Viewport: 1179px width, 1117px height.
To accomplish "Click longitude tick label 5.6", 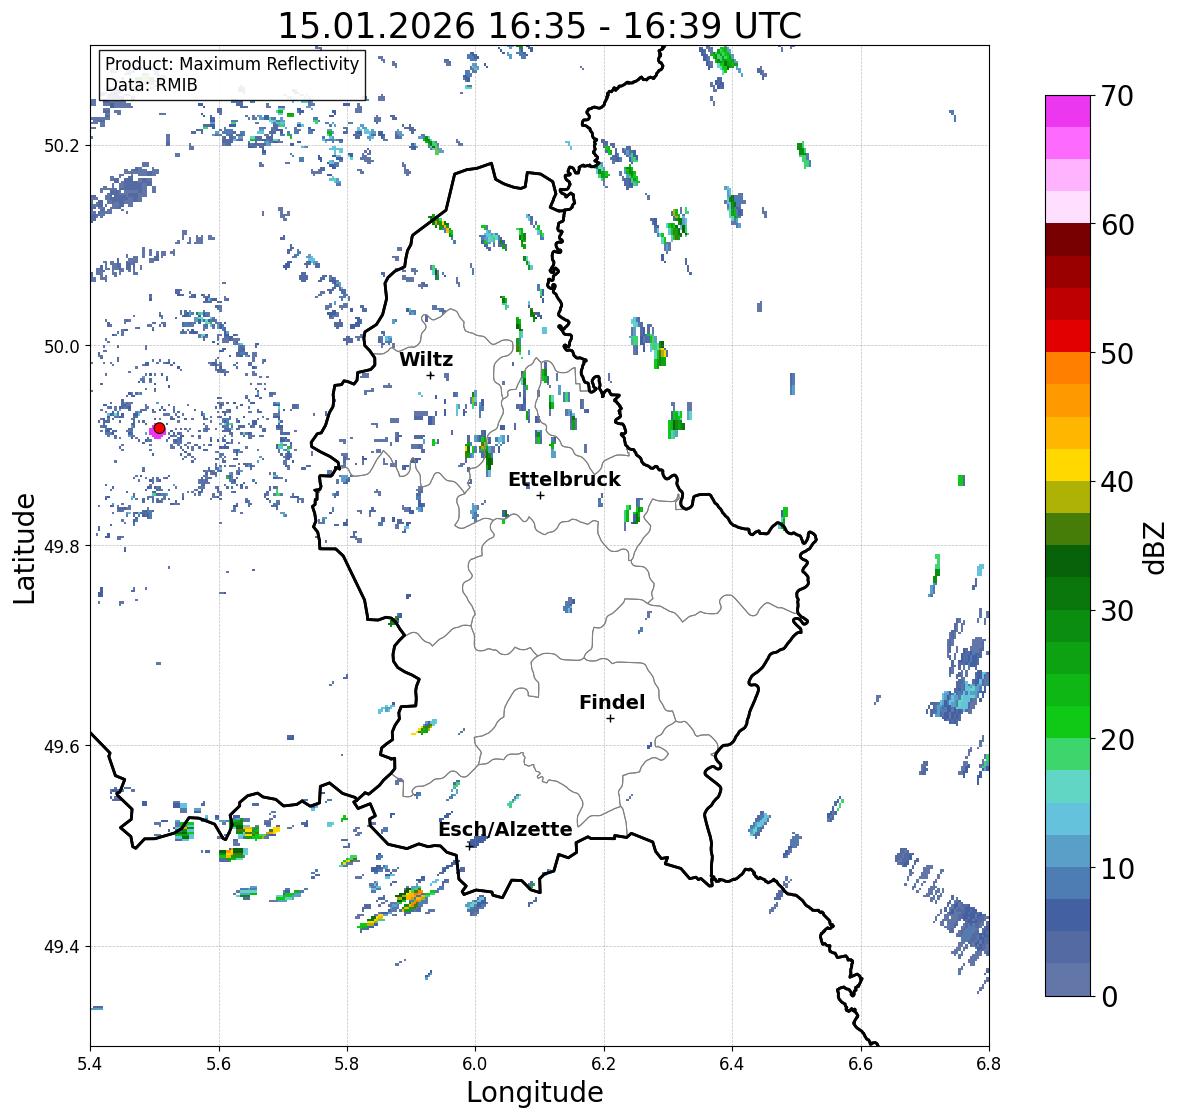I will [x=219, y=1064].
